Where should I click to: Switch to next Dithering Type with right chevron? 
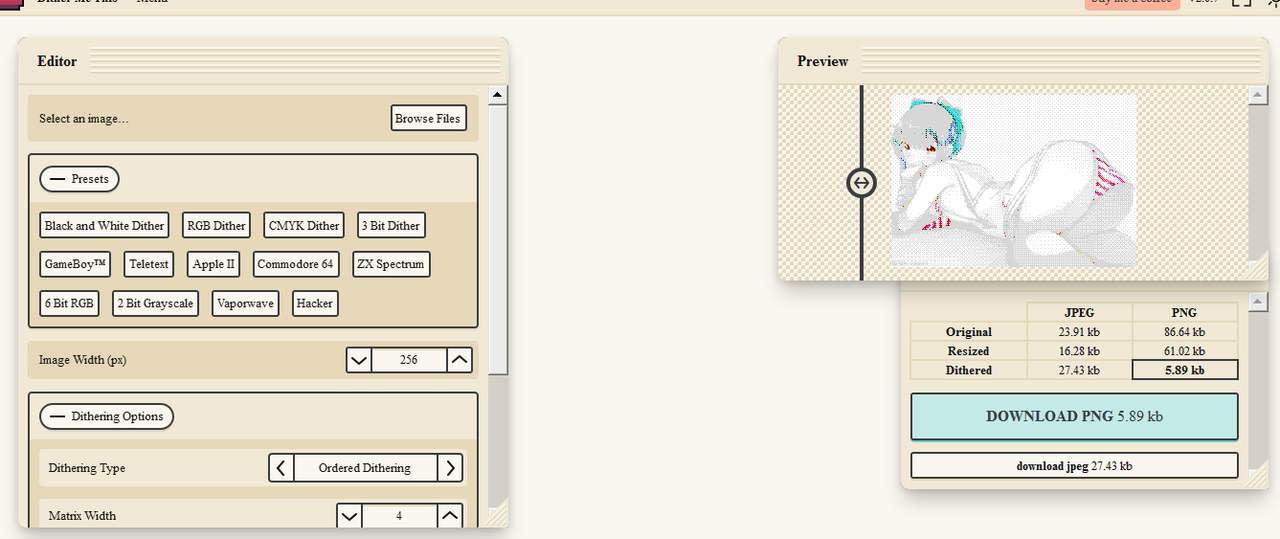coord(451,468)
